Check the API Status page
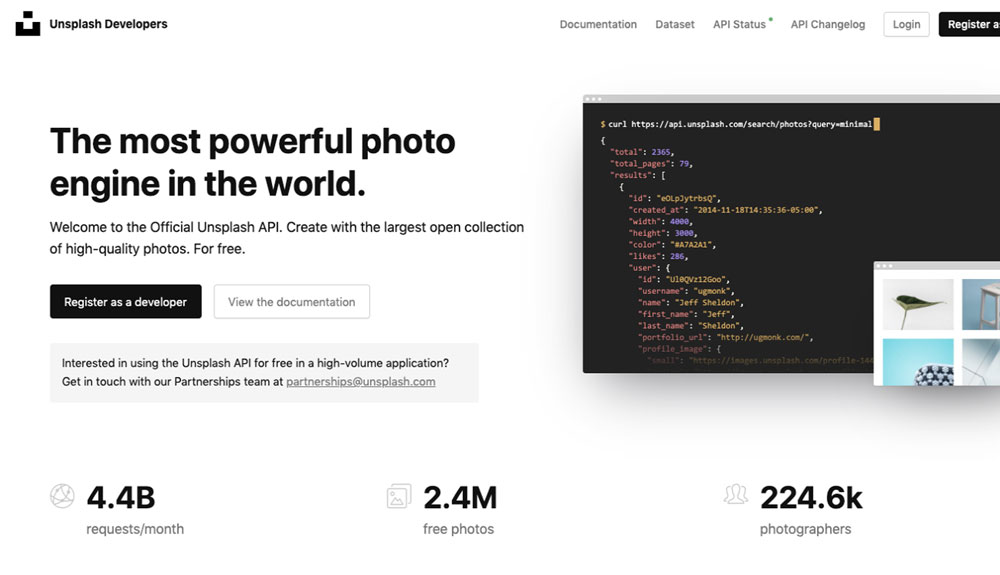 [x=739, y=24]
